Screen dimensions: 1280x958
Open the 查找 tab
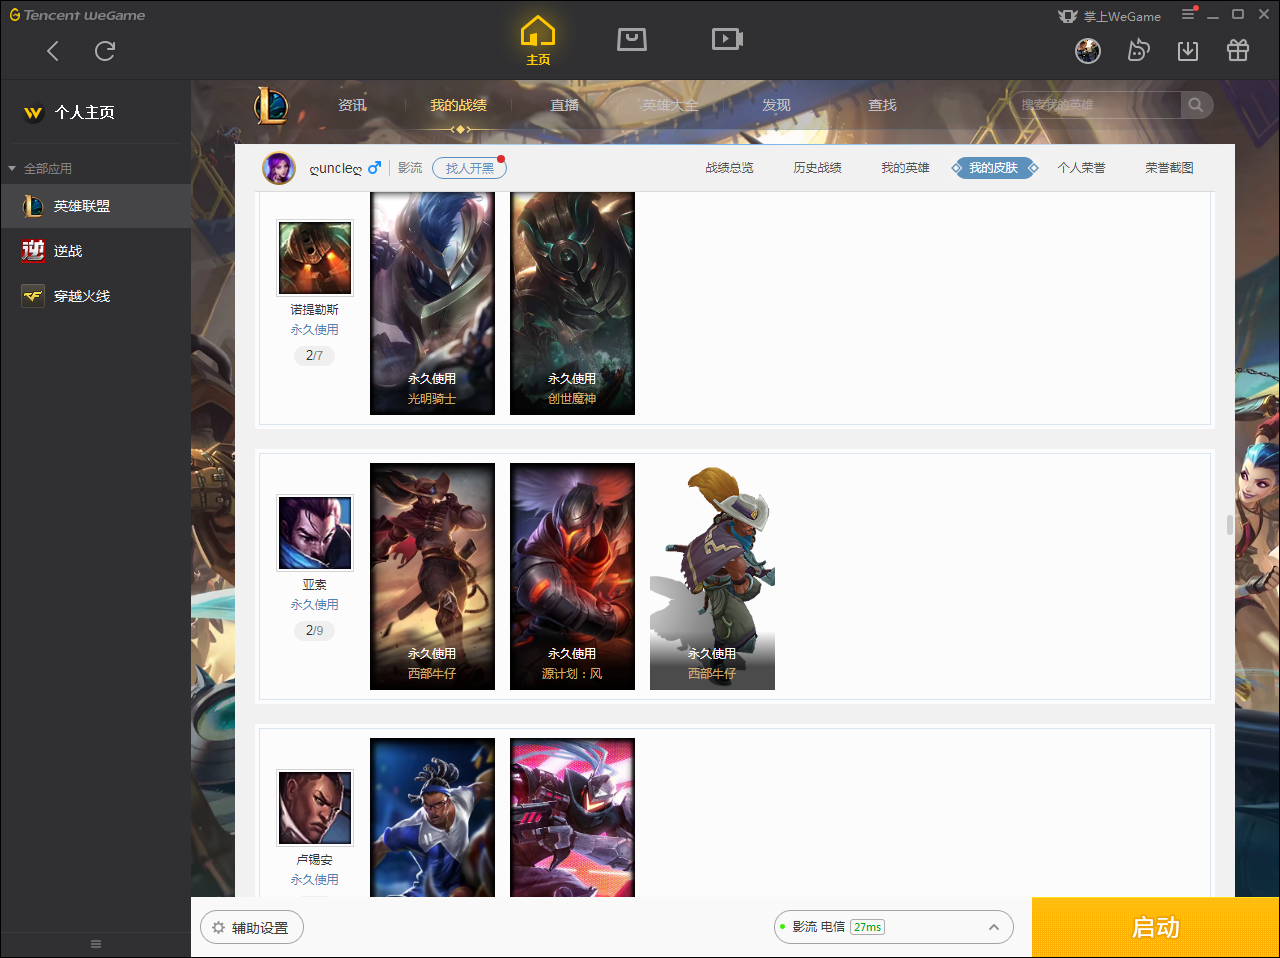click(x=882, y=105)
